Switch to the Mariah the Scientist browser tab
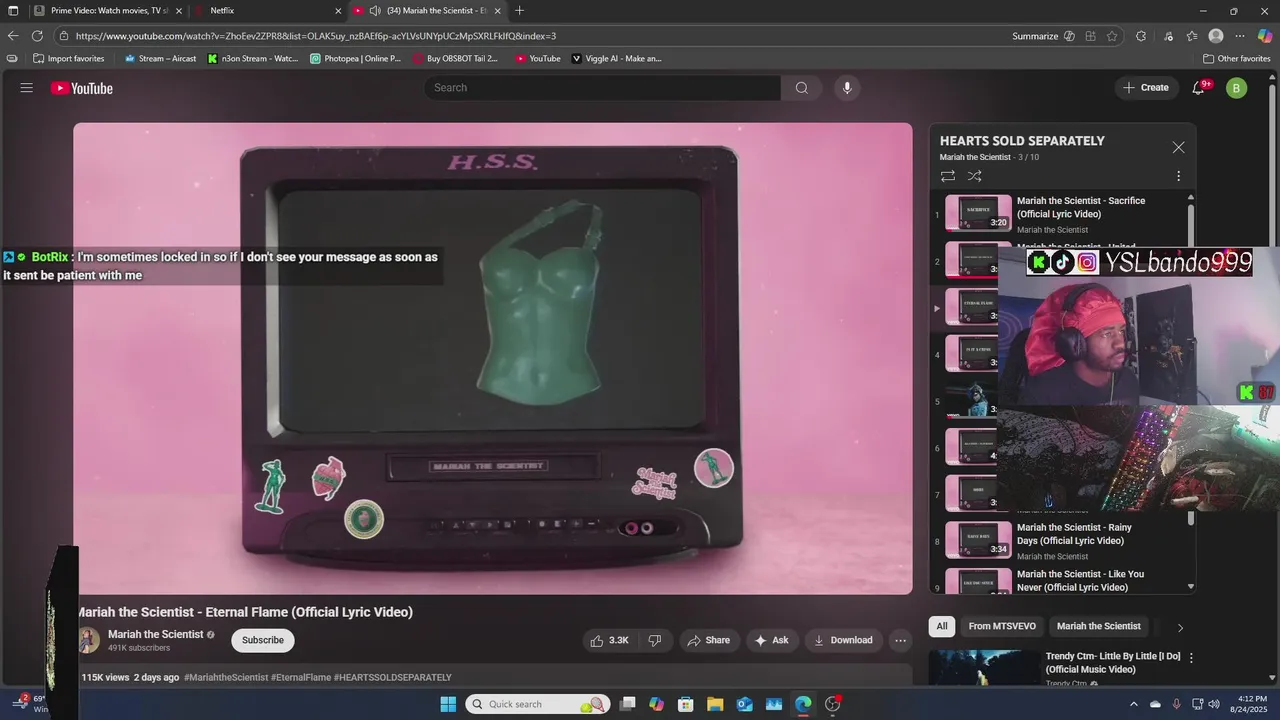This screenshot has width=1280, height=720. (428, 10)
